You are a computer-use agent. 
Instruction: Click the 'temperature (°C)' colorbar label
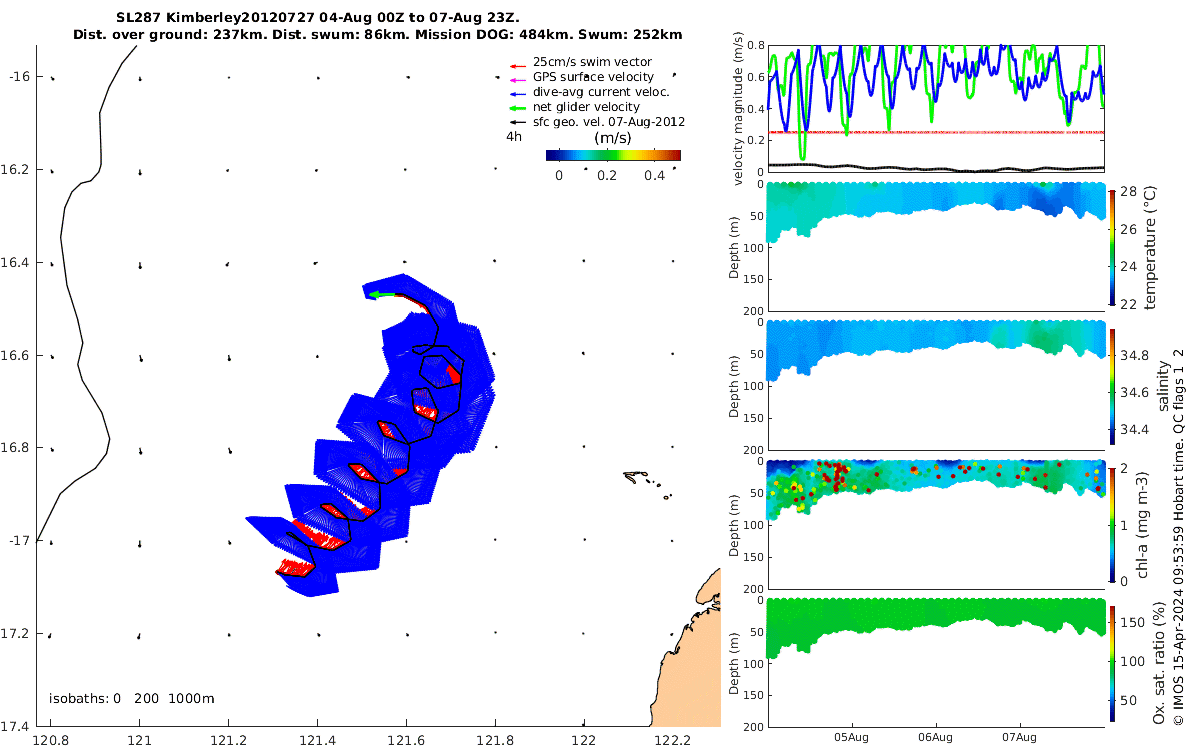coord(1150,247)
